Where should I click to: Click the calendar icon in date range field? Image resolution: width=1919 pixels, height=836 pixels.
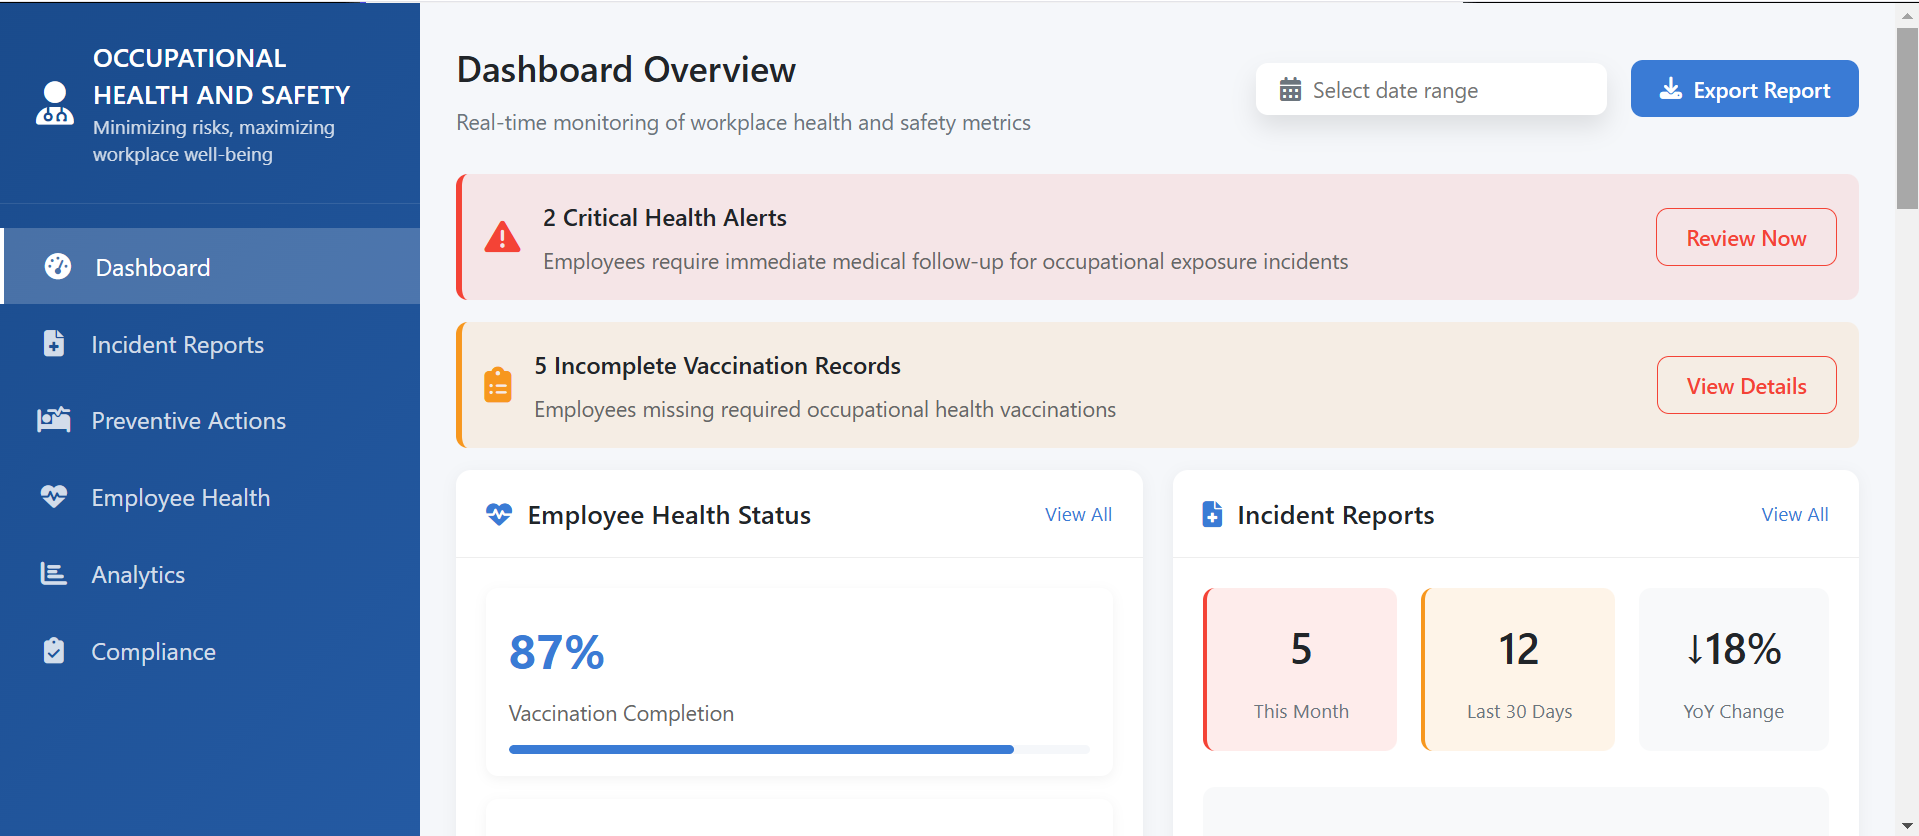pos(1290,89)
